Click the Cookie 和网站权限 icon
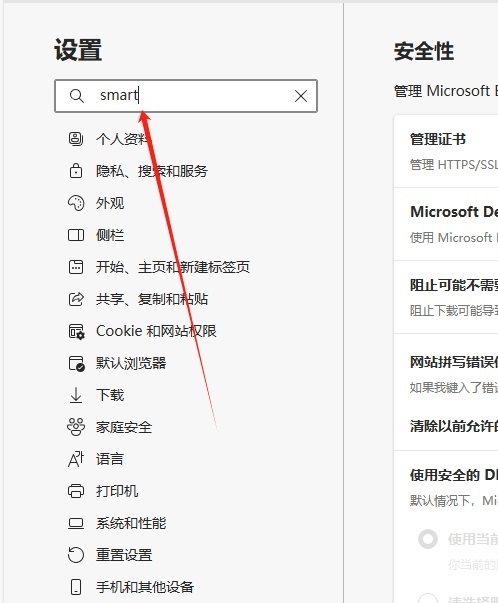This screenshot has height=603, width=498. [x=76, y=331]
